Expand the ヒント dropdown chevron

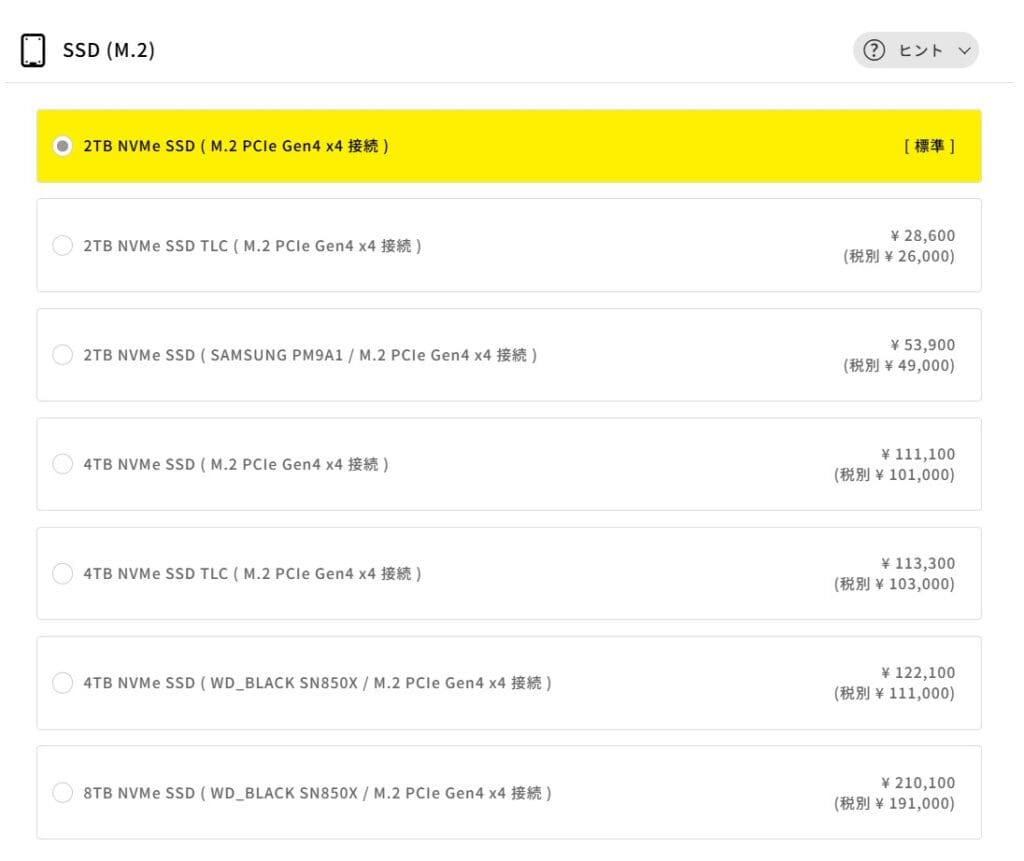point(964,50)
